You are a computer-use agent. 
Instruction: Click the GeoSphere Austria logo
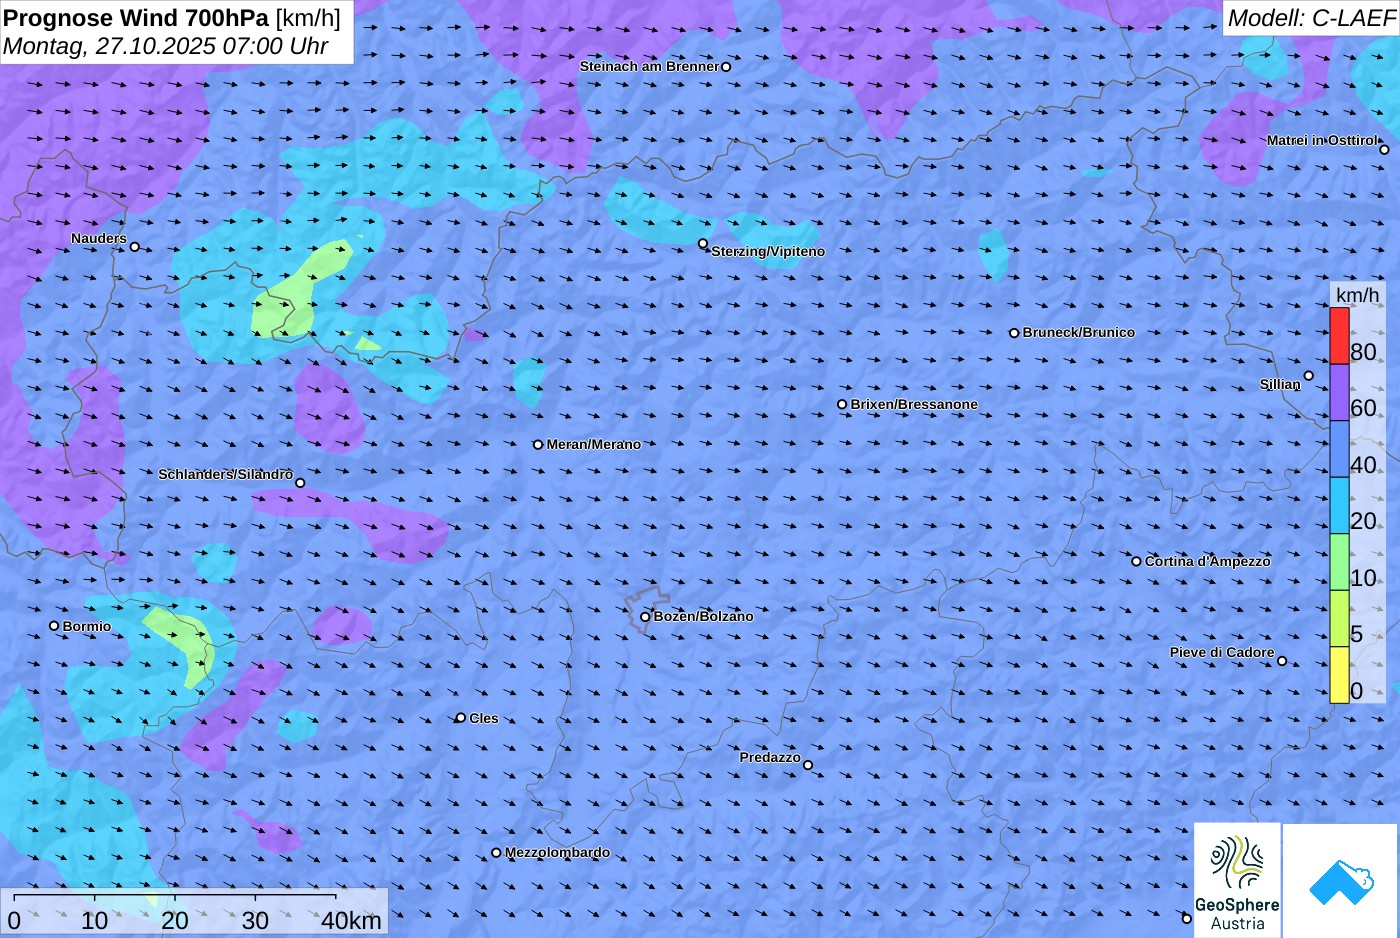1237,880
